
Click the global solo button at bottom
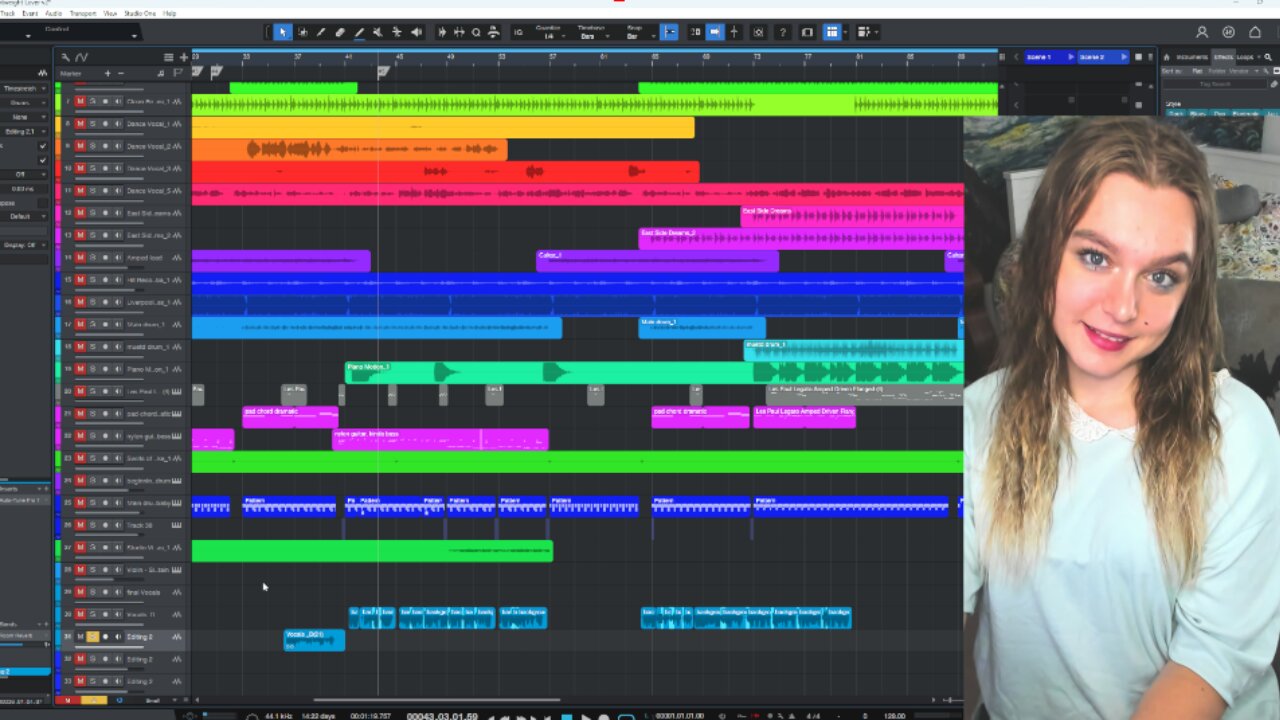click(94, 700)
